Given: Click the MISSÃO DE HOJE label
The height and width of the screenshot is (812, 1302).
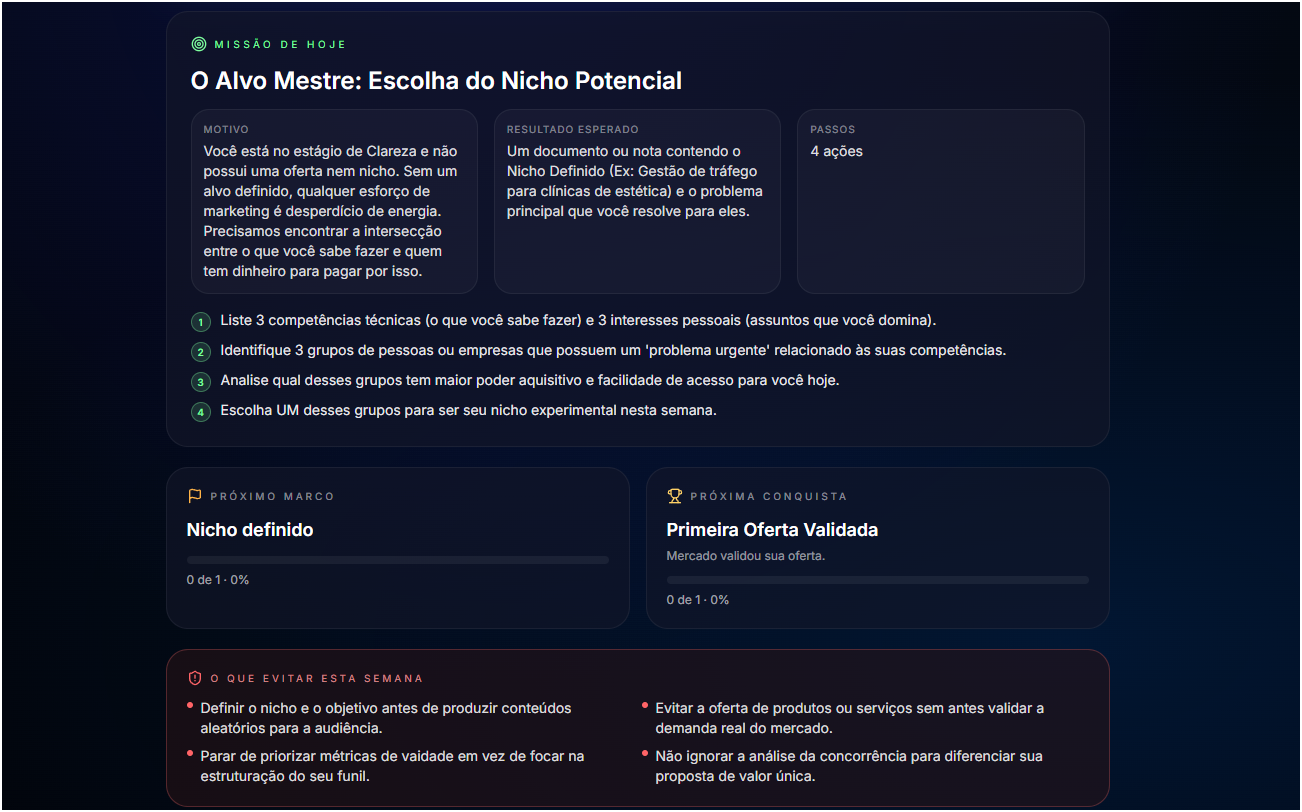Looking at the screenshot, I should pos(280,44).
